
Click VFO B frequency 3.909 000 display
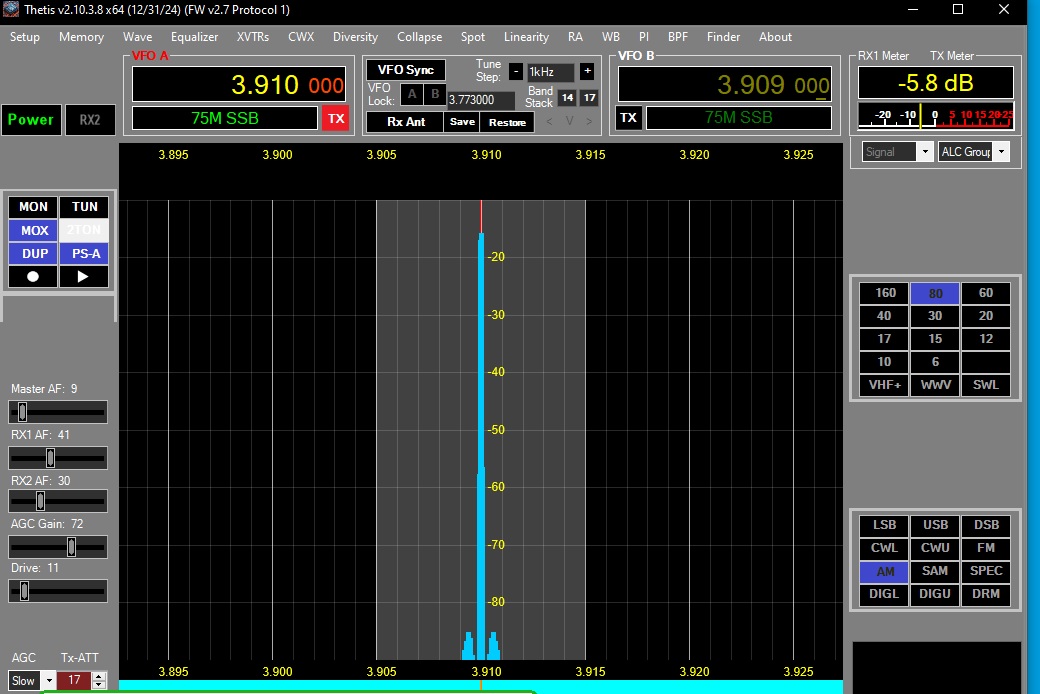pos(724,84)
